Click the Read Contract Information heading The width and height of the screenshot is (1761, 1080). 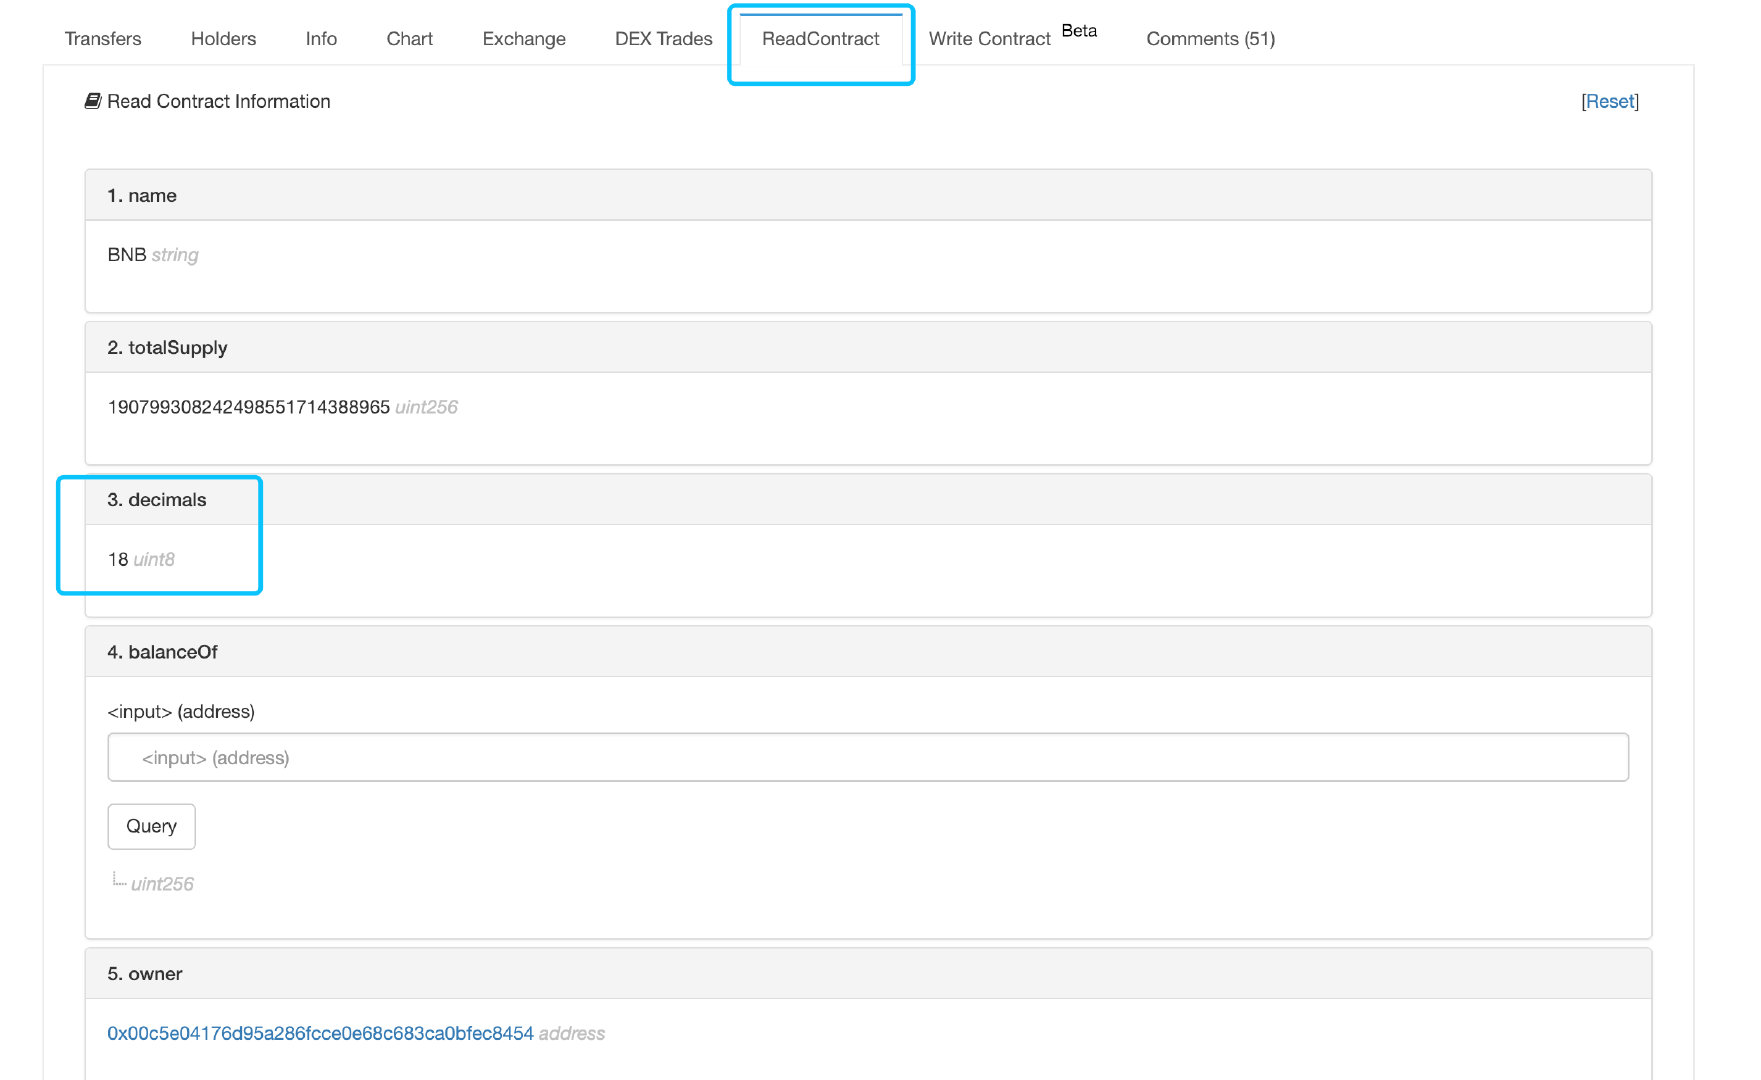218,101
